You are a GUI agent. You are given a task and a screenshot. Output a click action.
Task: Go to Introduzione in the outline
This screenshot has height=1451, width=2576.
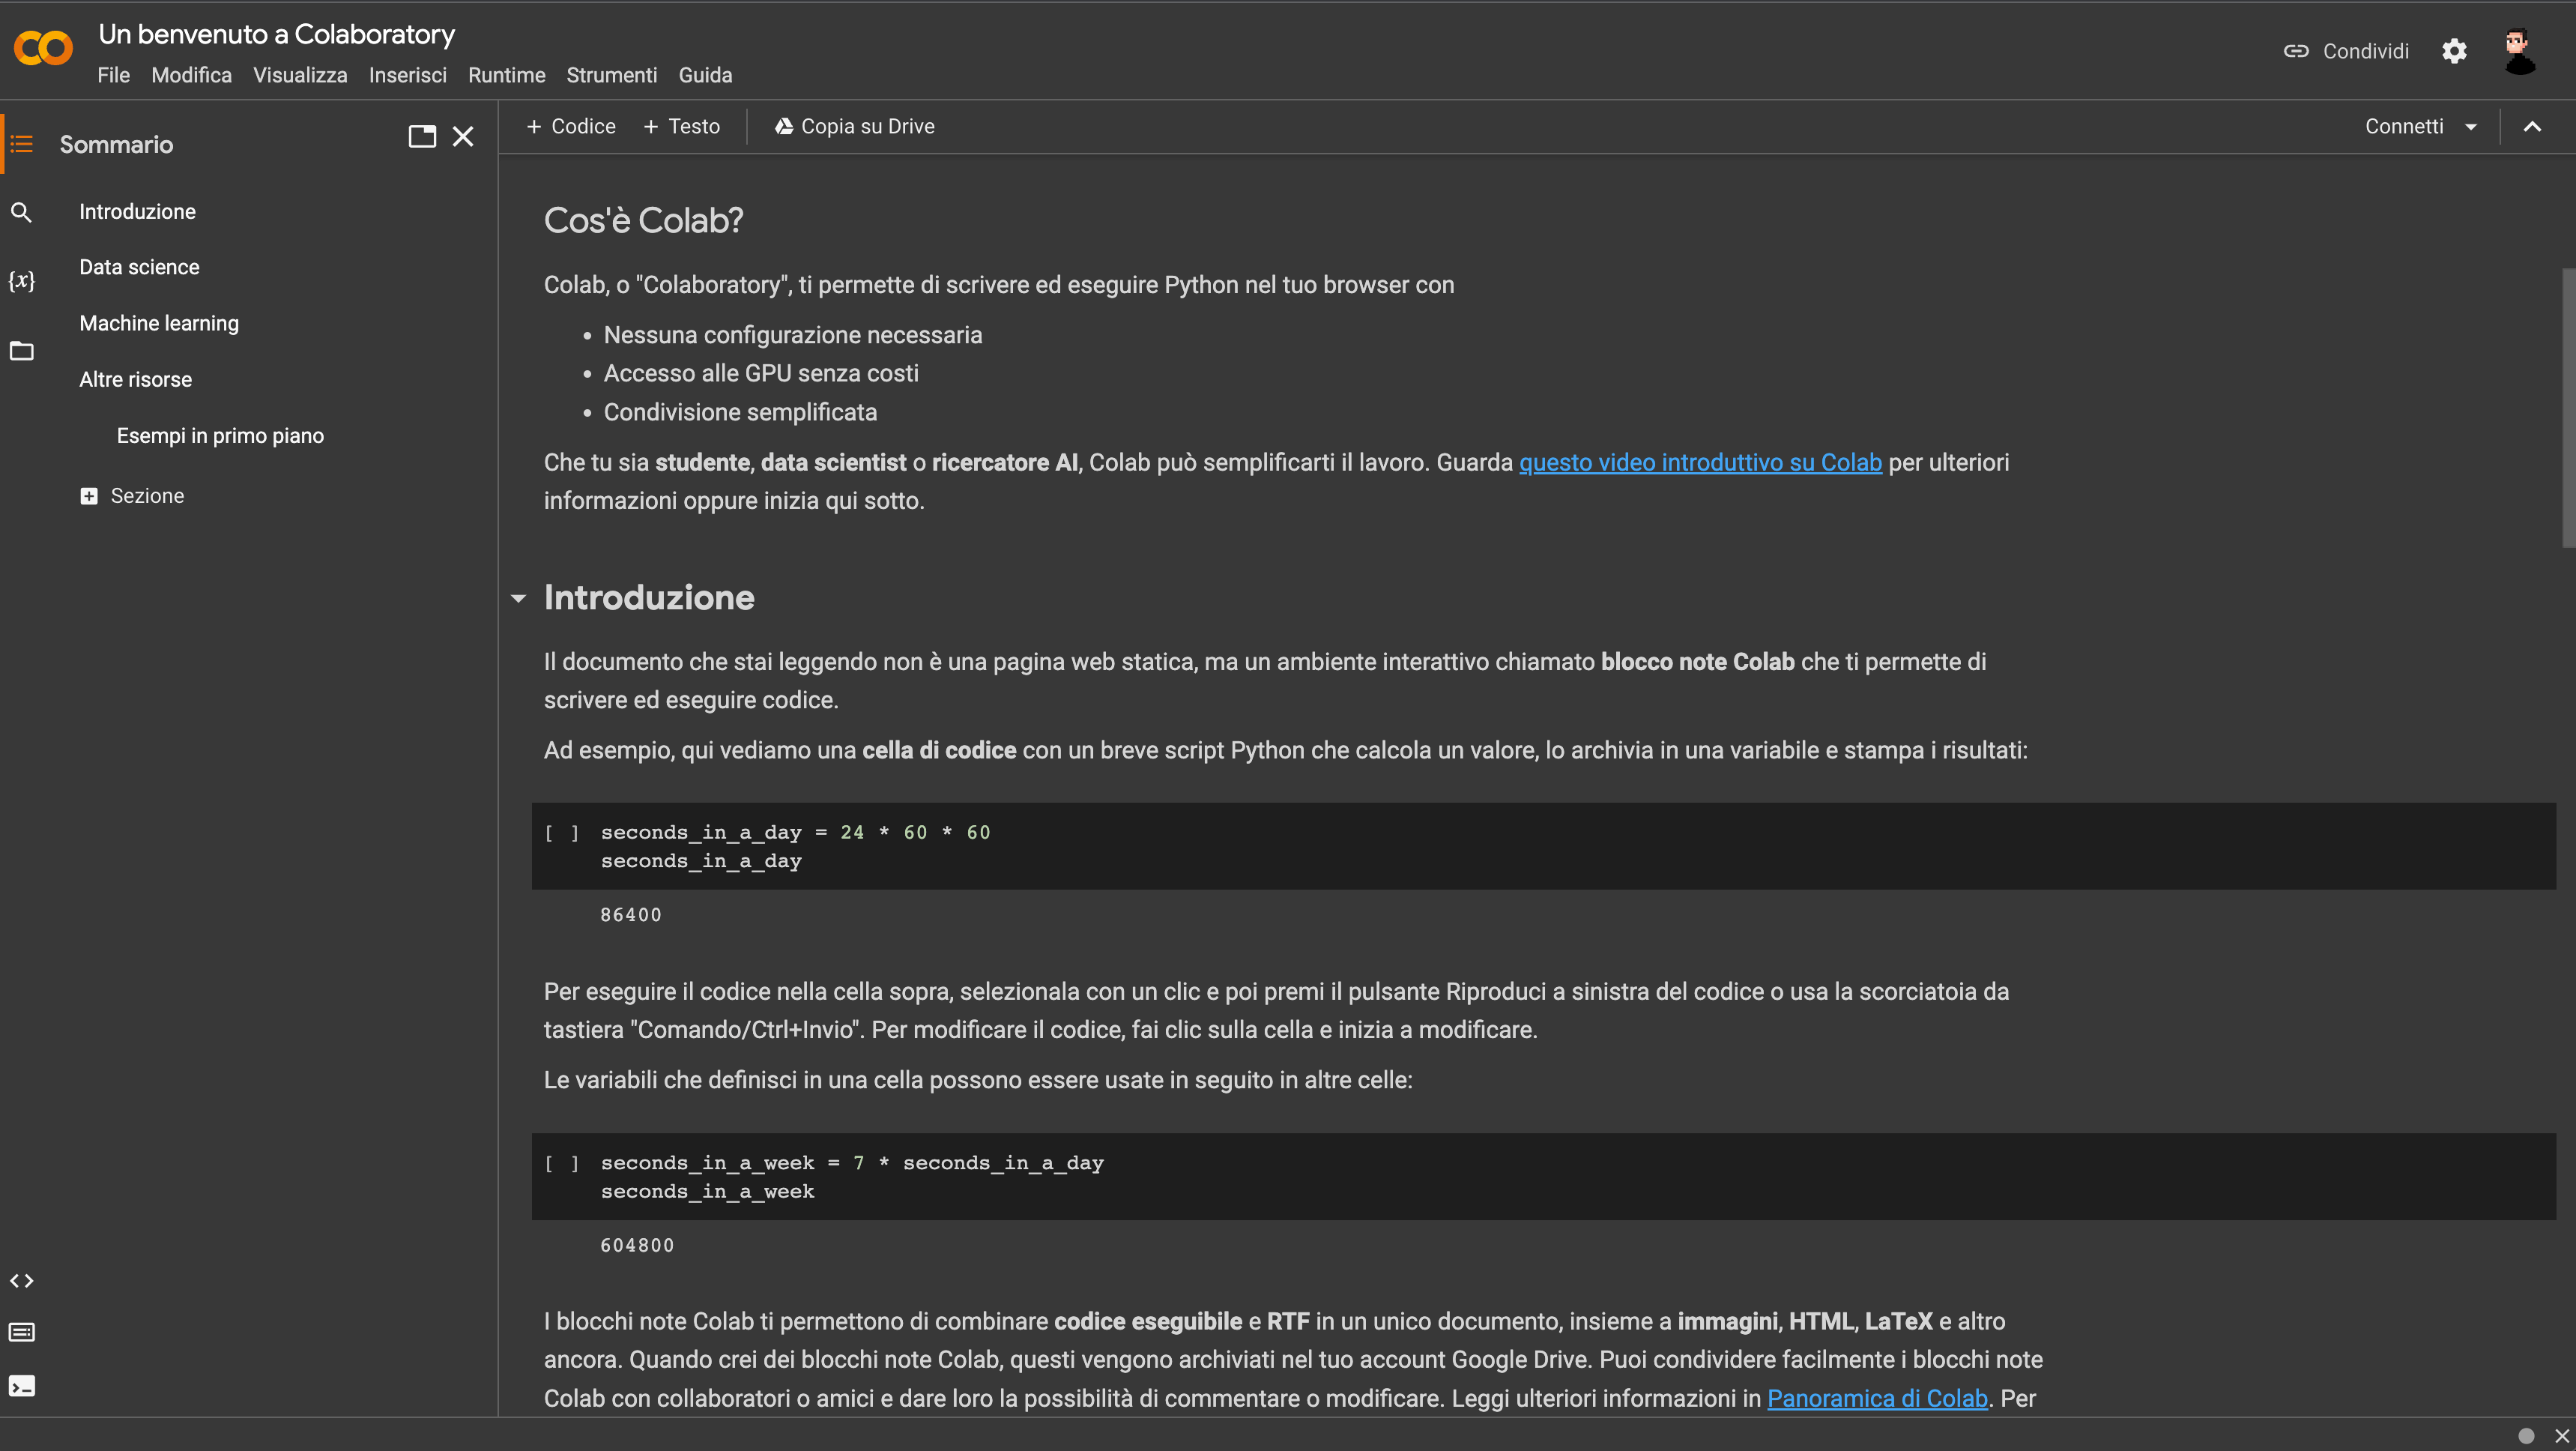point(137,212)
